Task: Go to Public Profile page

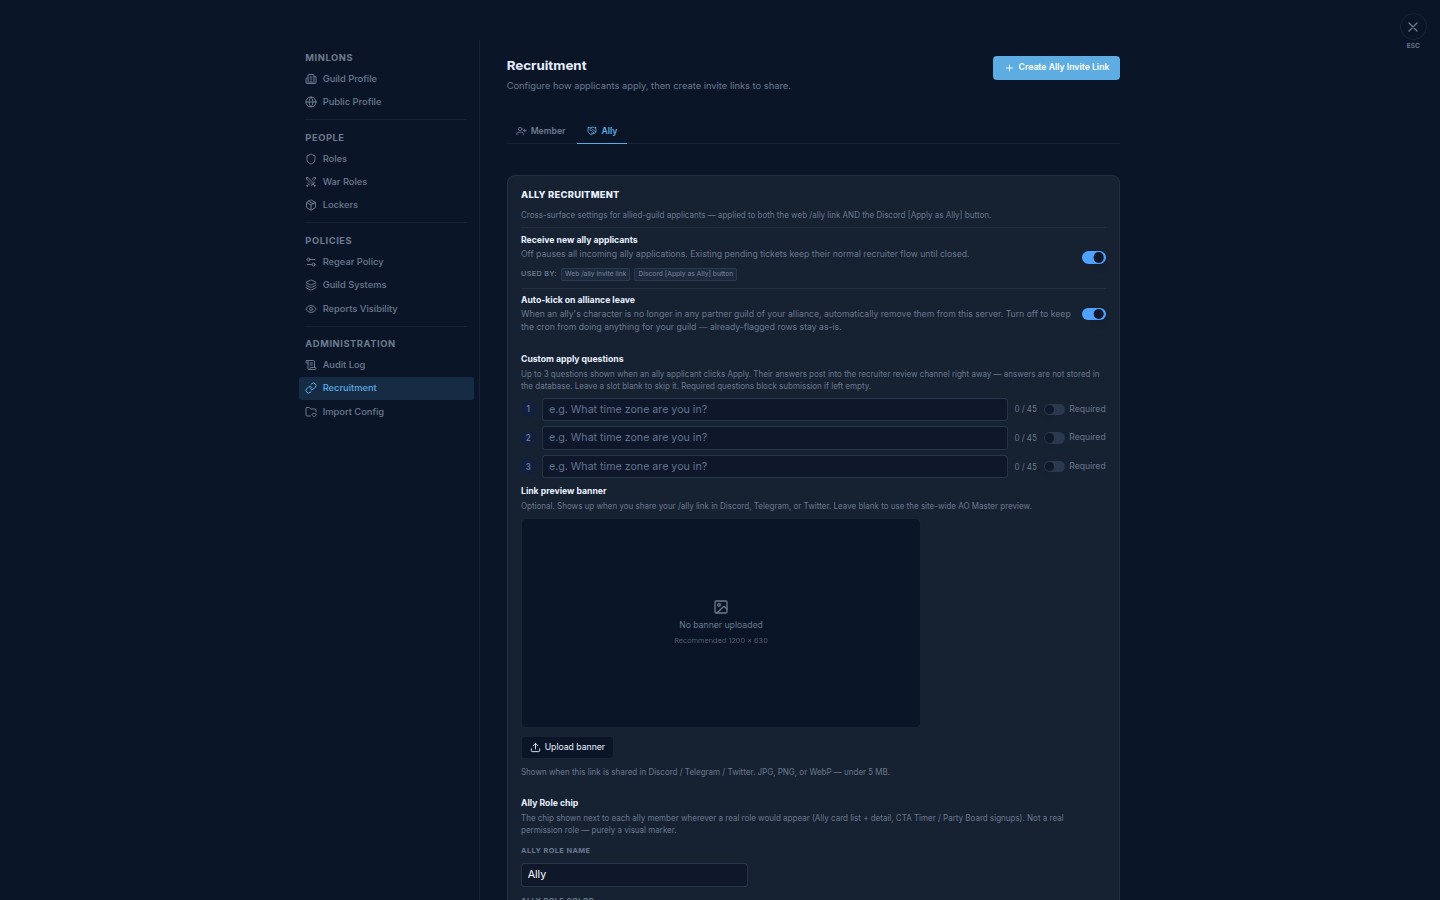Action: pos(386,102)
